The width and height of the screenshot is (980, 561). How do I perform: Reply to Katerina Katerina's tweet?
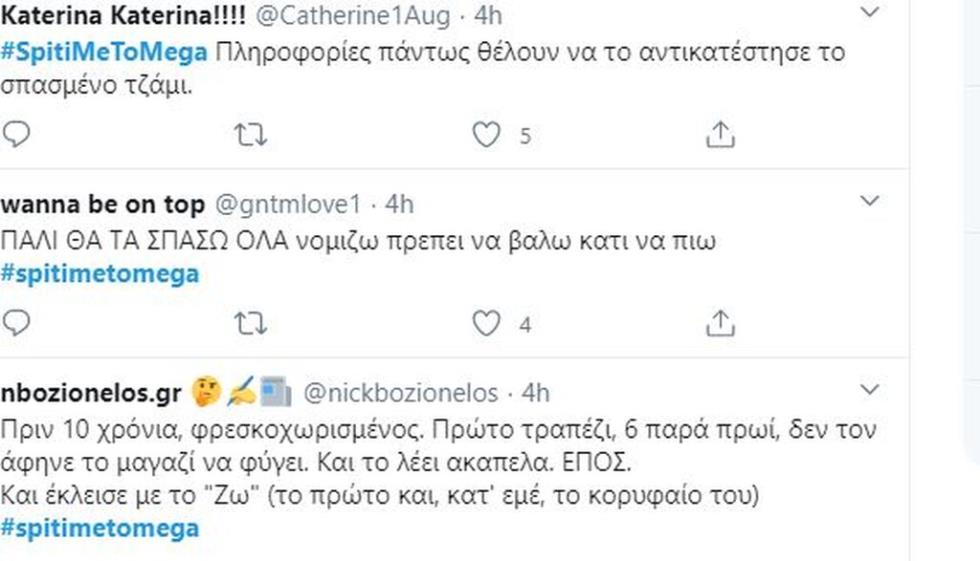point(16,134)
